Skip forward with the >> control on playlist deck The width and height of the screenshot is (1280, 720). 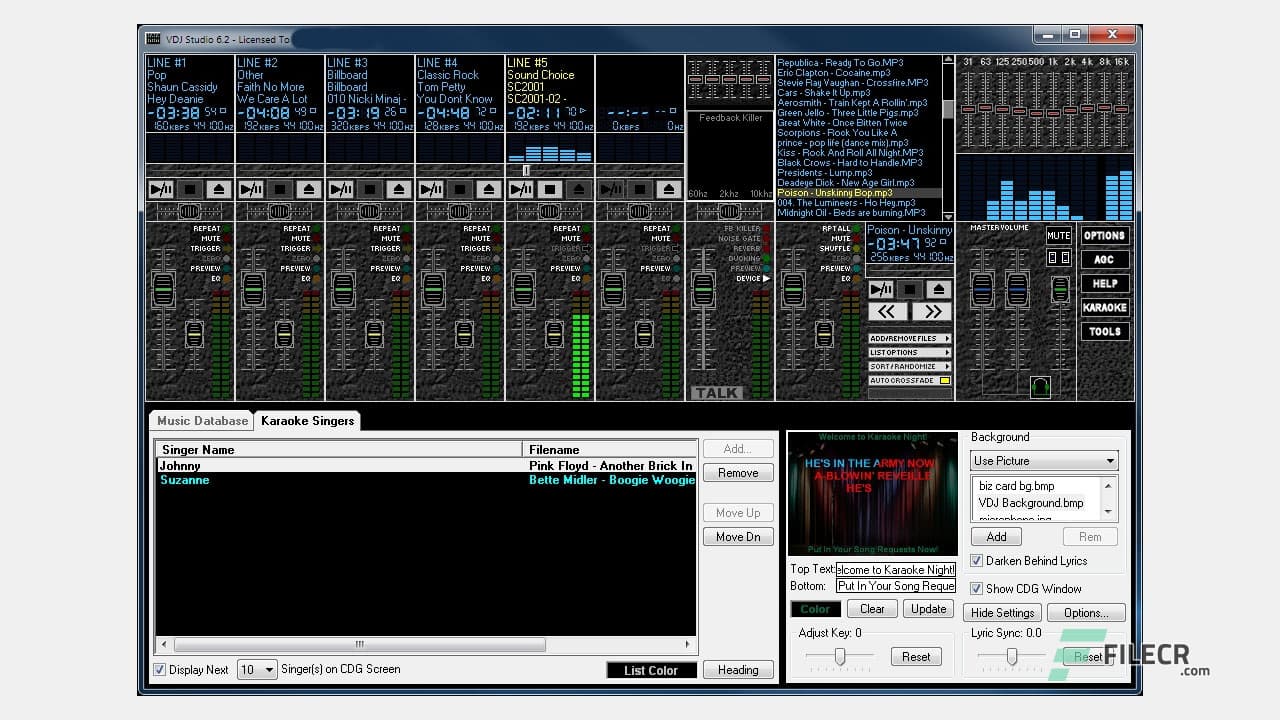coord(932,311)
